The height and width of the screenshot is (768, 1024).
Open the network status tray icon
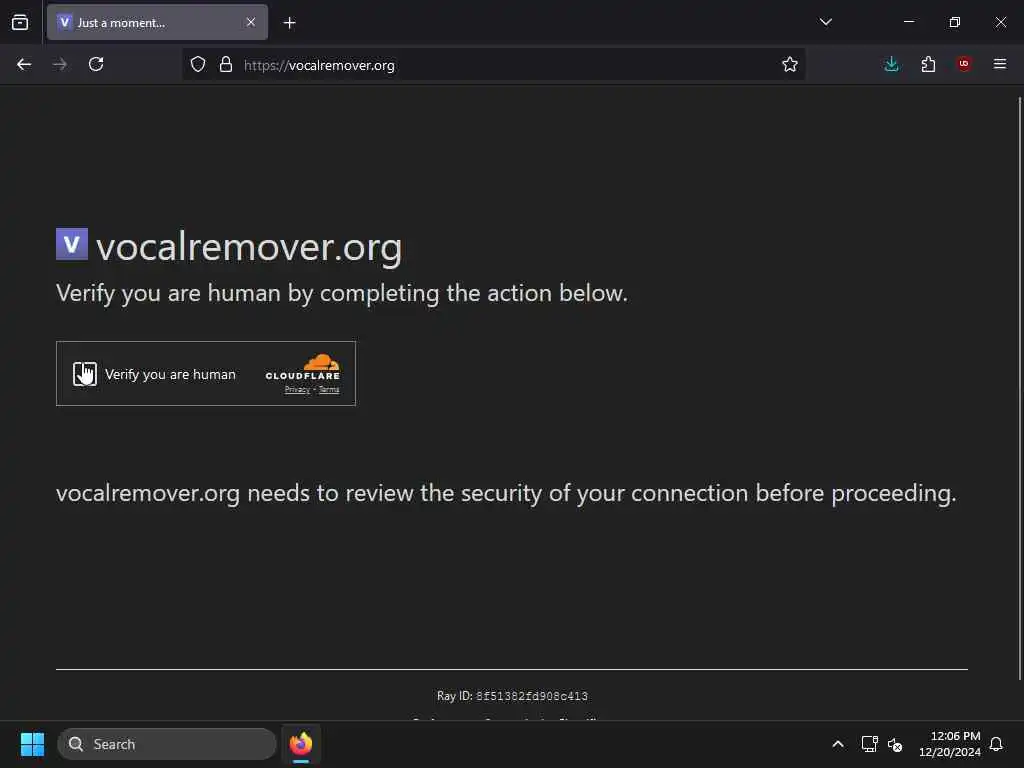point(869,744)
